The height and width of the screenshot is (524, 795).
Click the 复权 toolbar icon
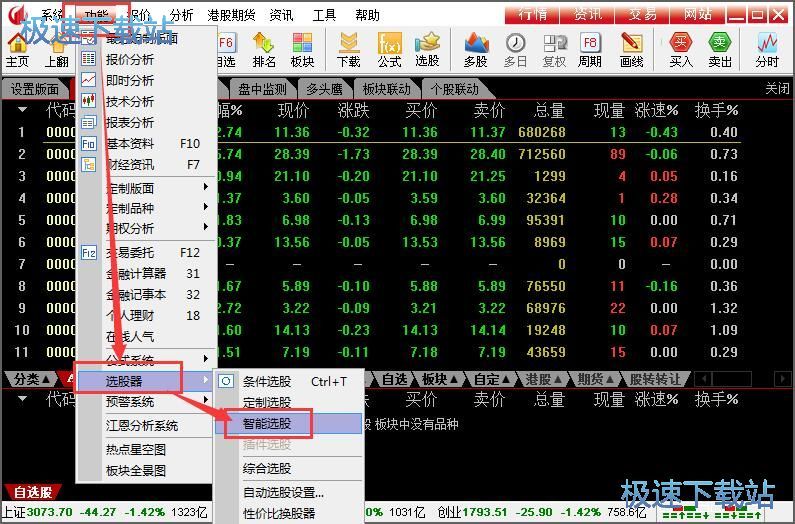click(x=554, y=50)
